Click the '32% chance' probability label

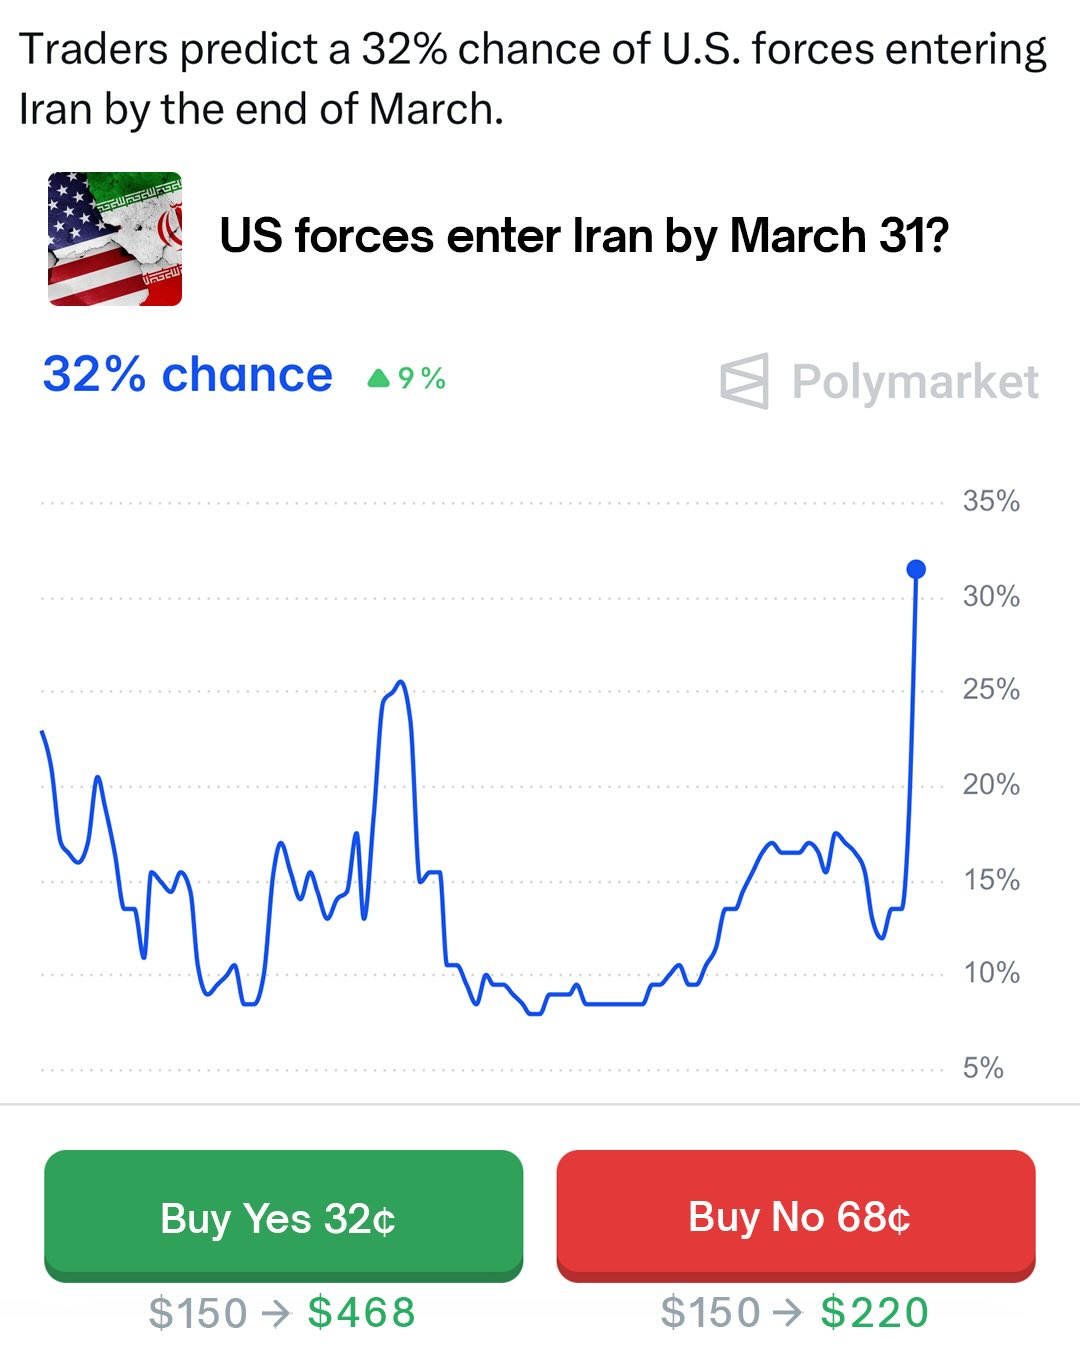pyautogui.click(x=188, y=375)
